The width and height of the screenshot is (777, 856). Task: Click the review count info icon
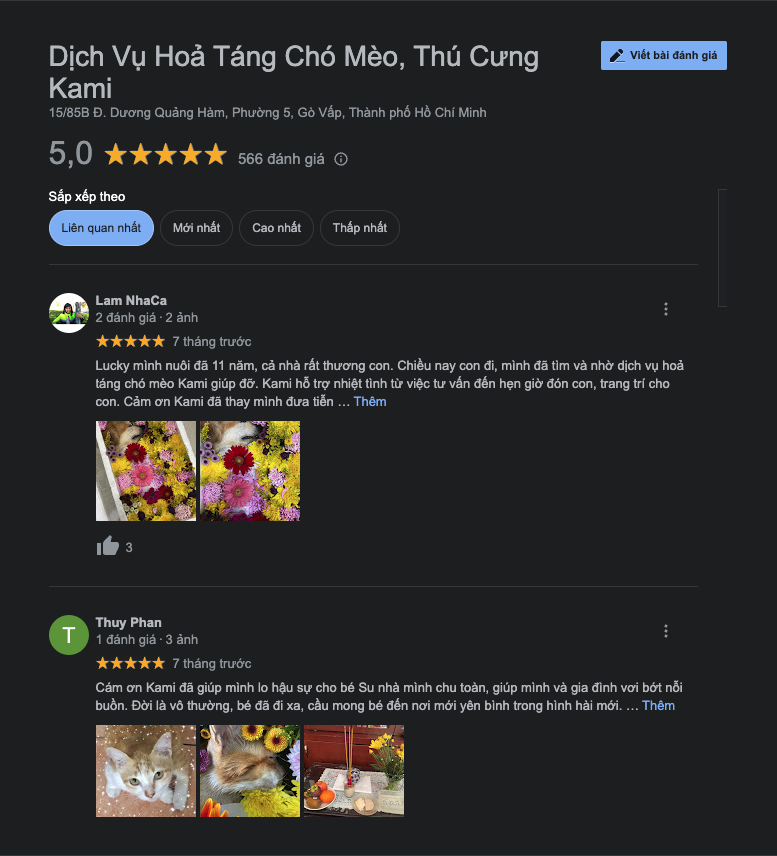pyautogui.click(x=341, y=159)
